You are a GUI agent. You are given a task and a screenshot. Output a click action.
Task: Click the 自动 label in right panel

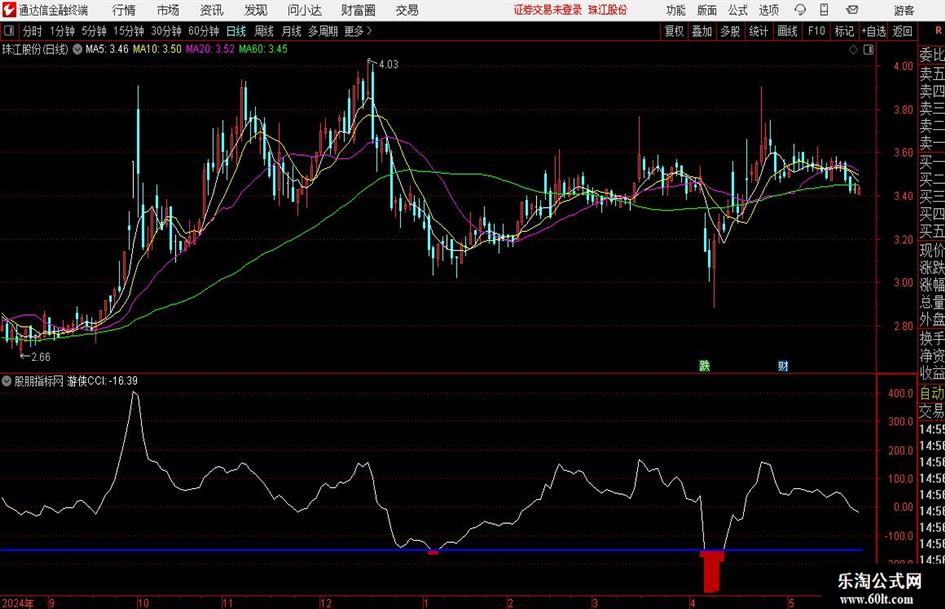(932, 393)
